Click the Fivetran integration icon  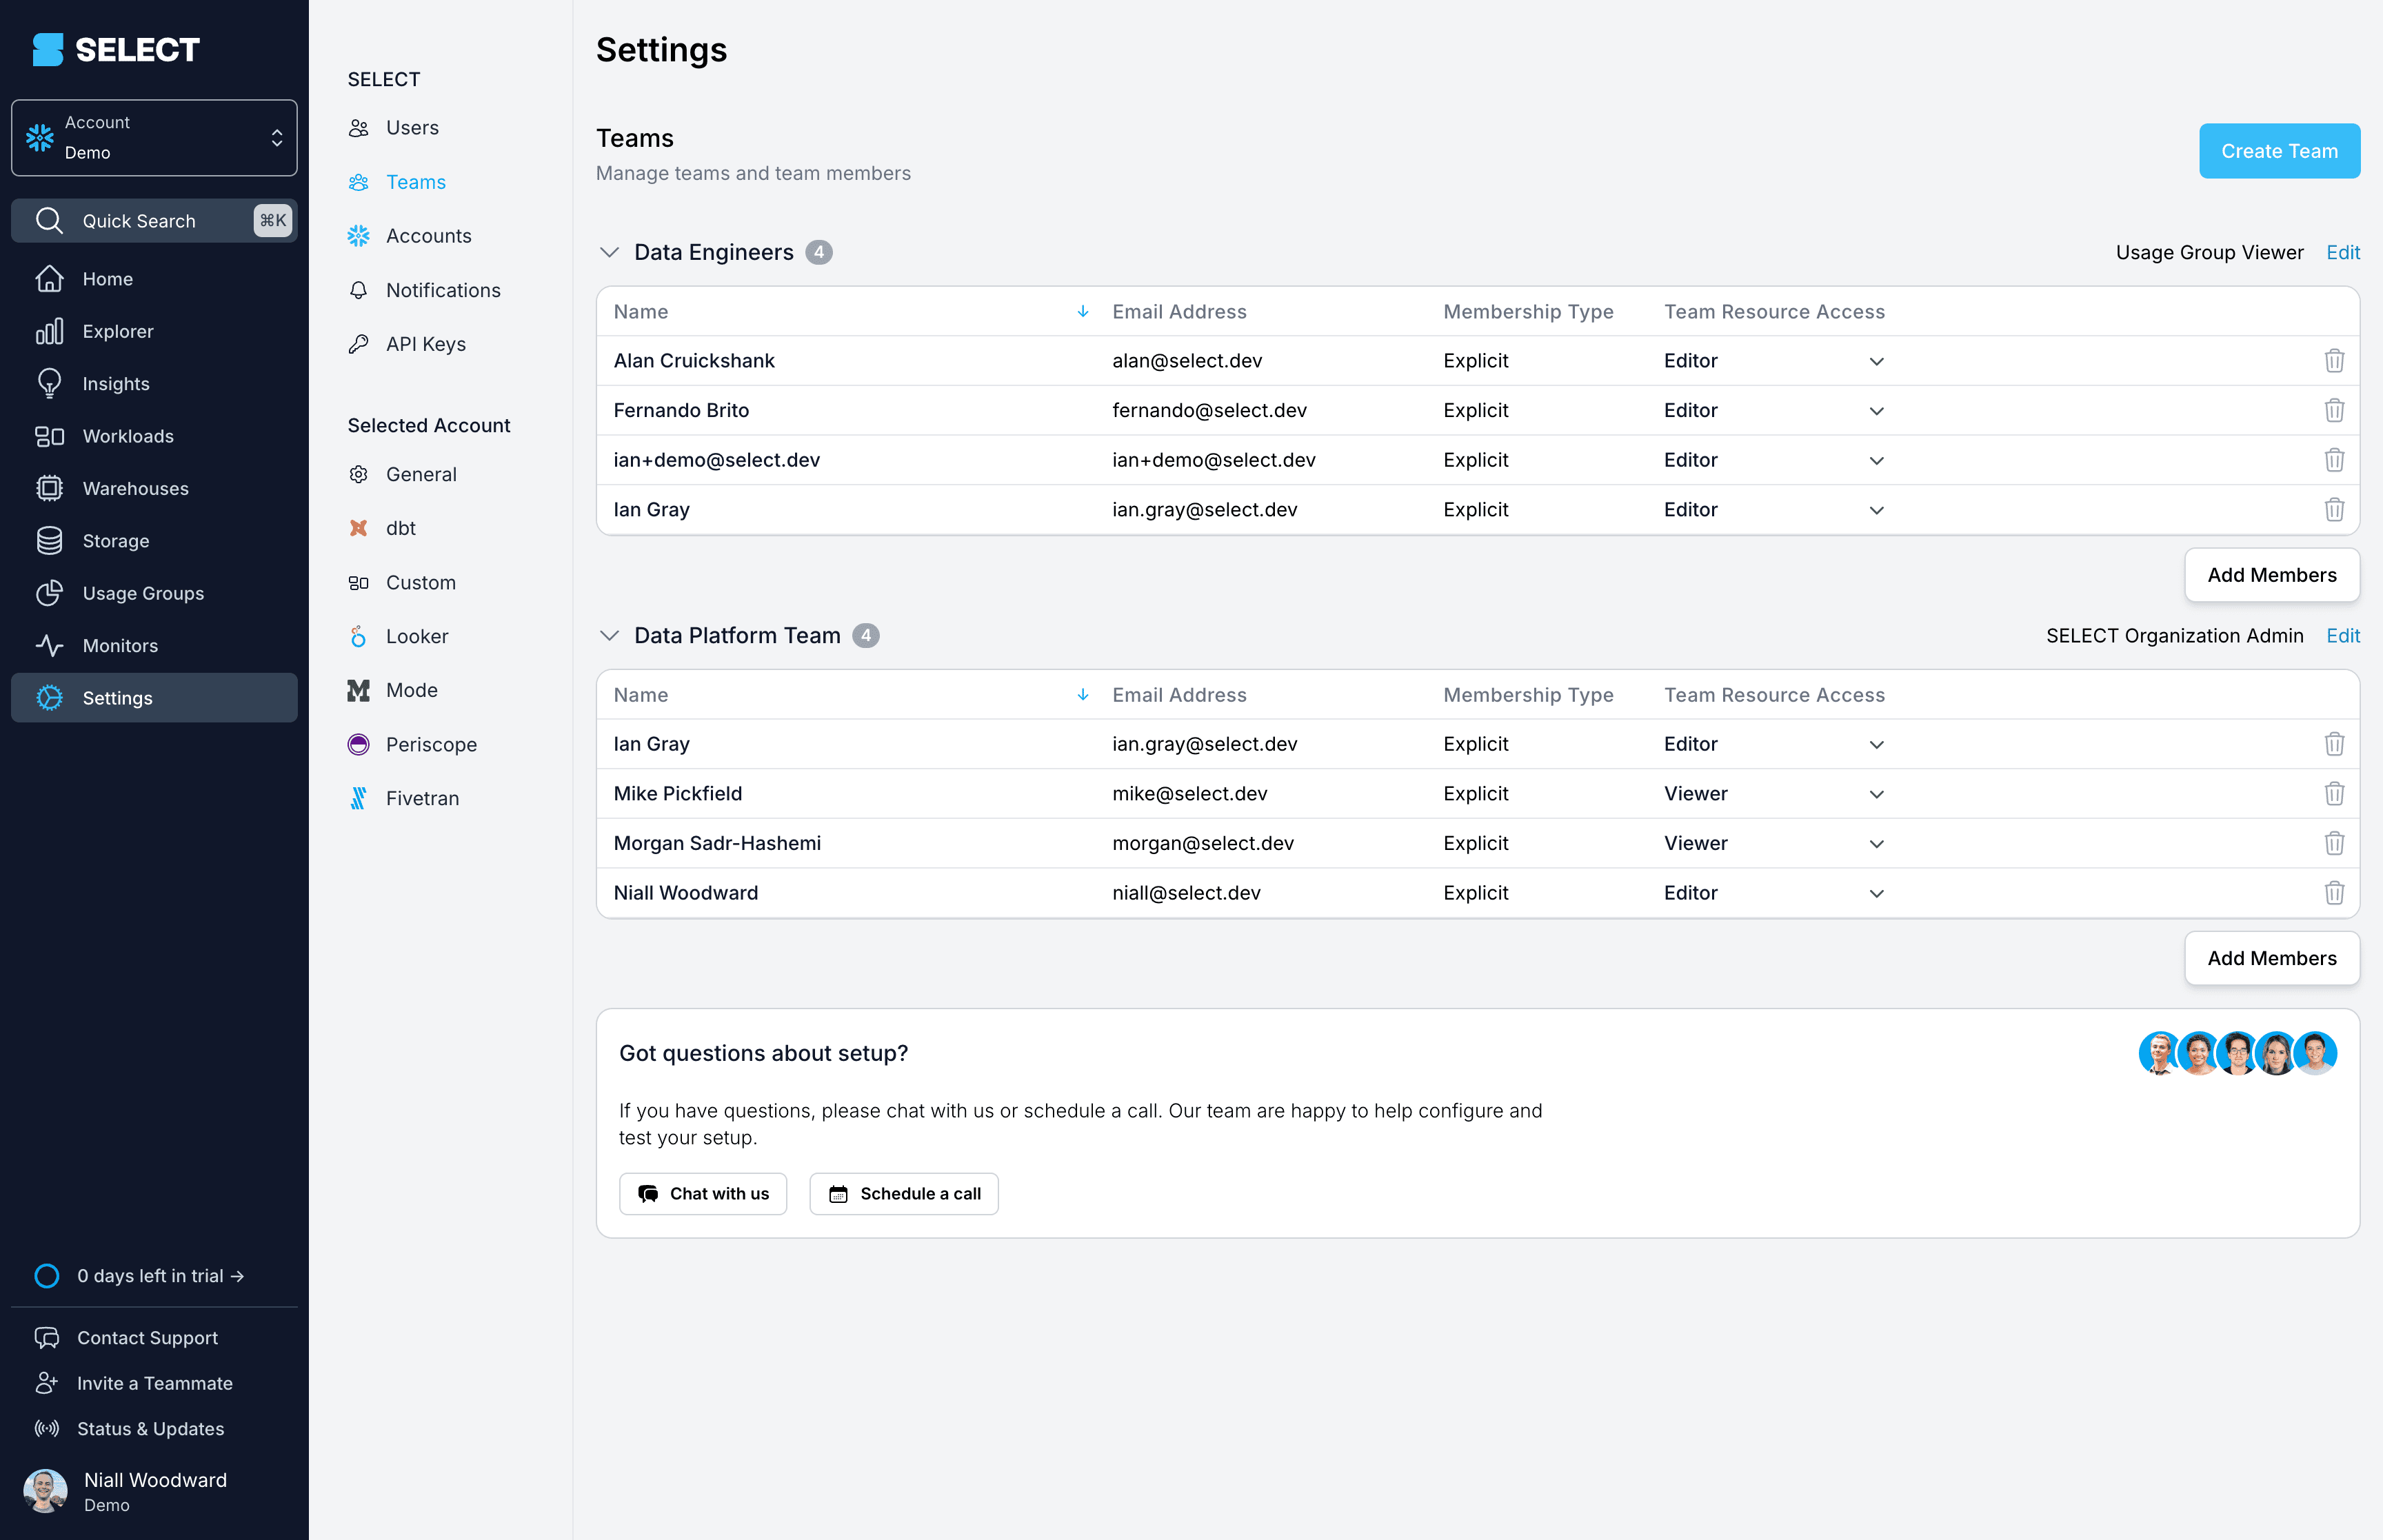(358, 798)
